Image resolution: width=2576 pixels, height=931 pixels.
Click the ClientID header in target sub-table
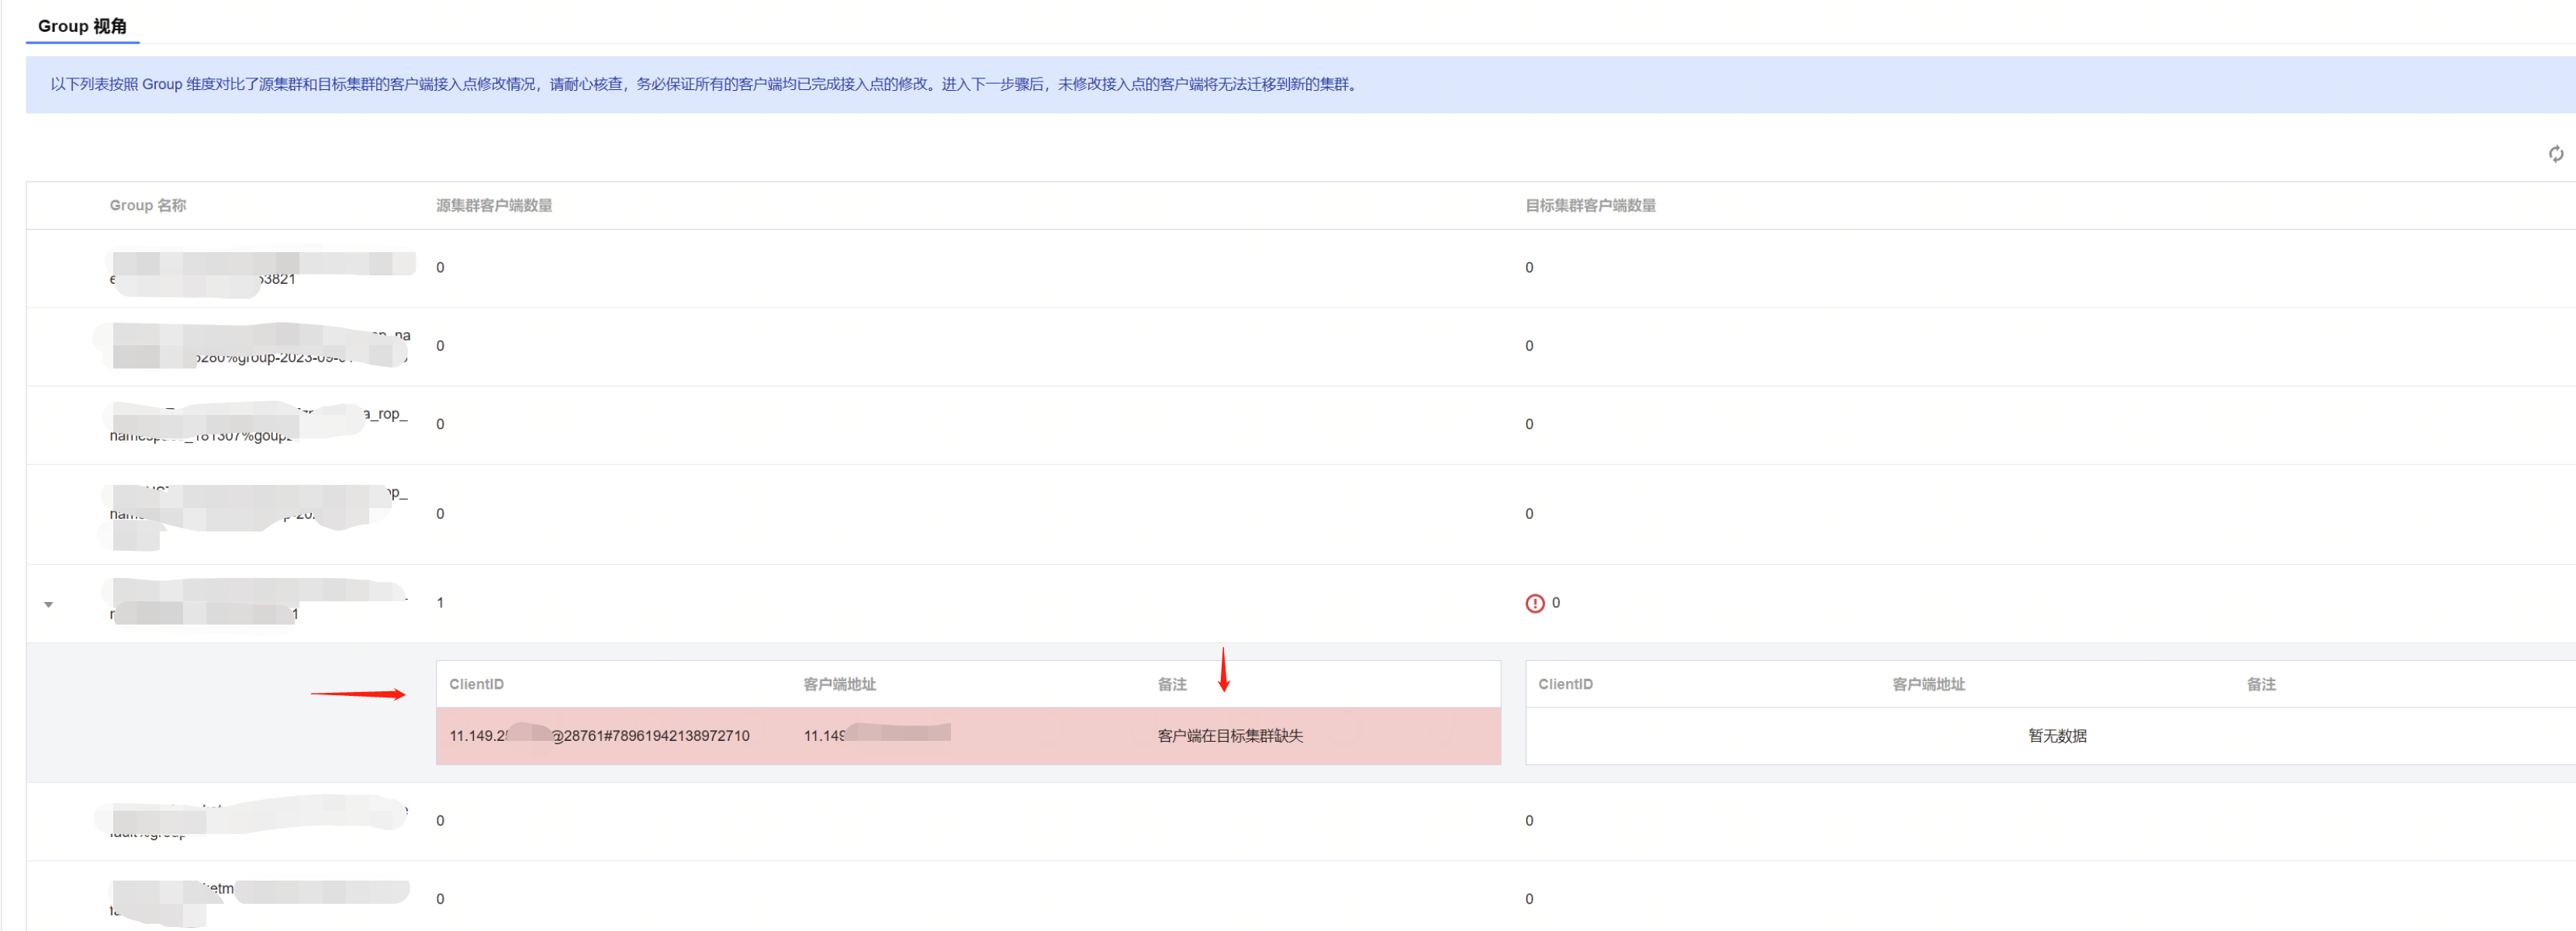click(1565, 685)
